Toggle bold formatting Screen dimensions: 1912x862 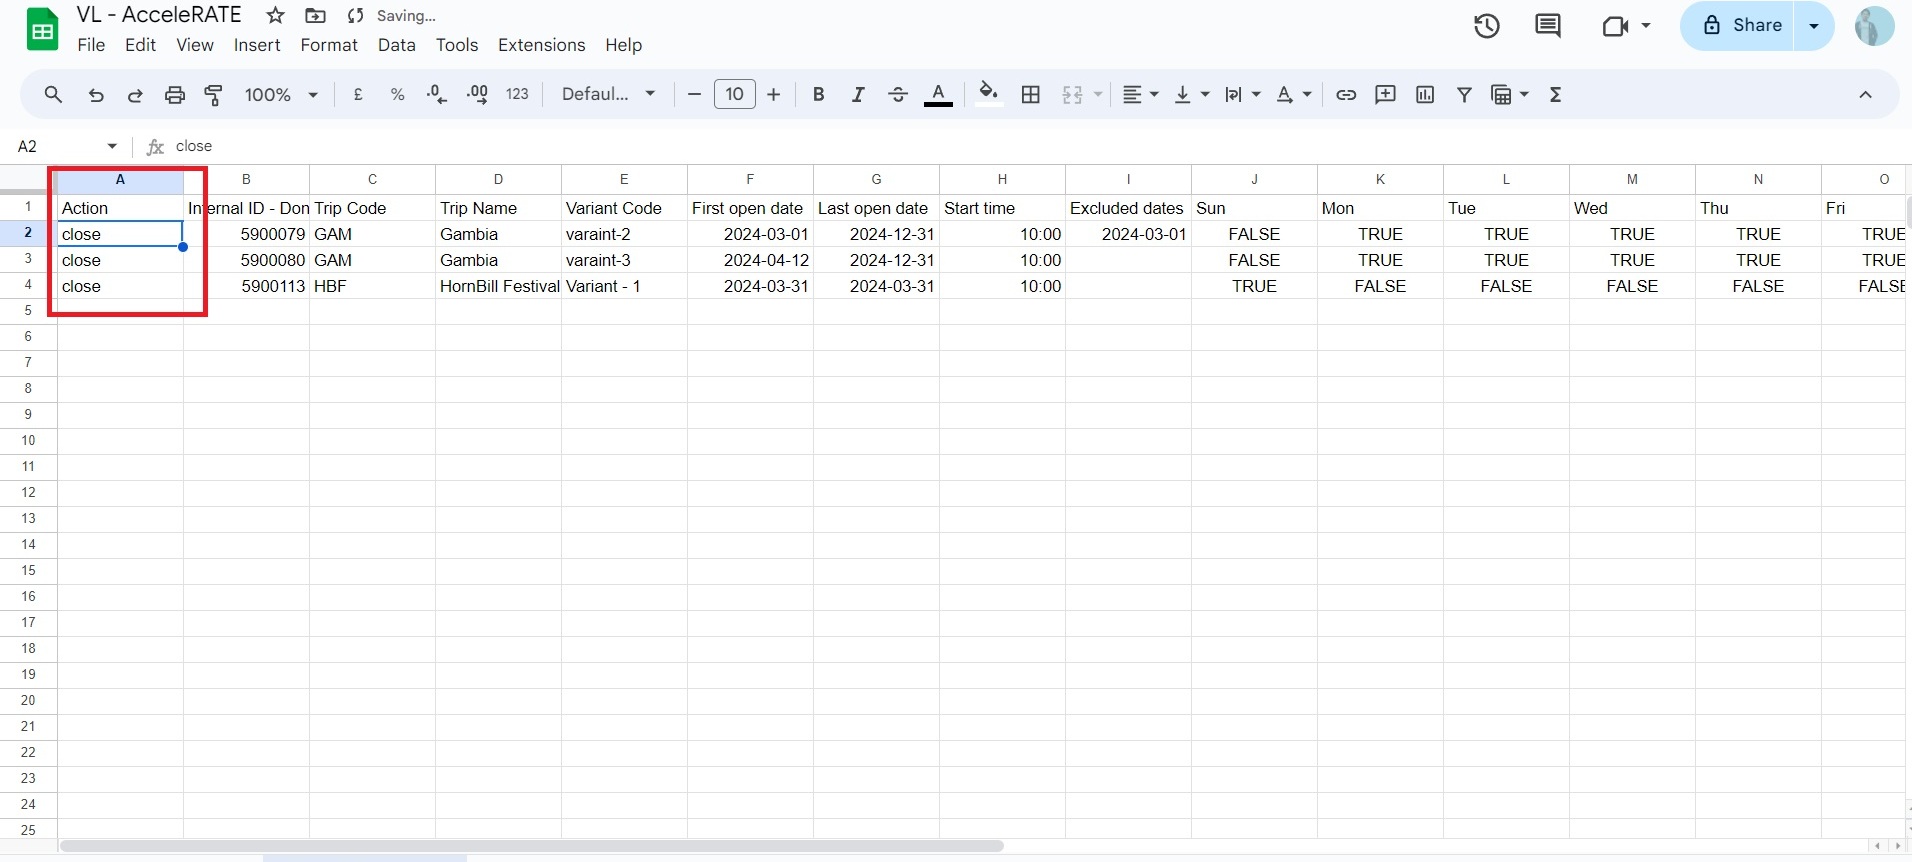[x=818, y=95]
